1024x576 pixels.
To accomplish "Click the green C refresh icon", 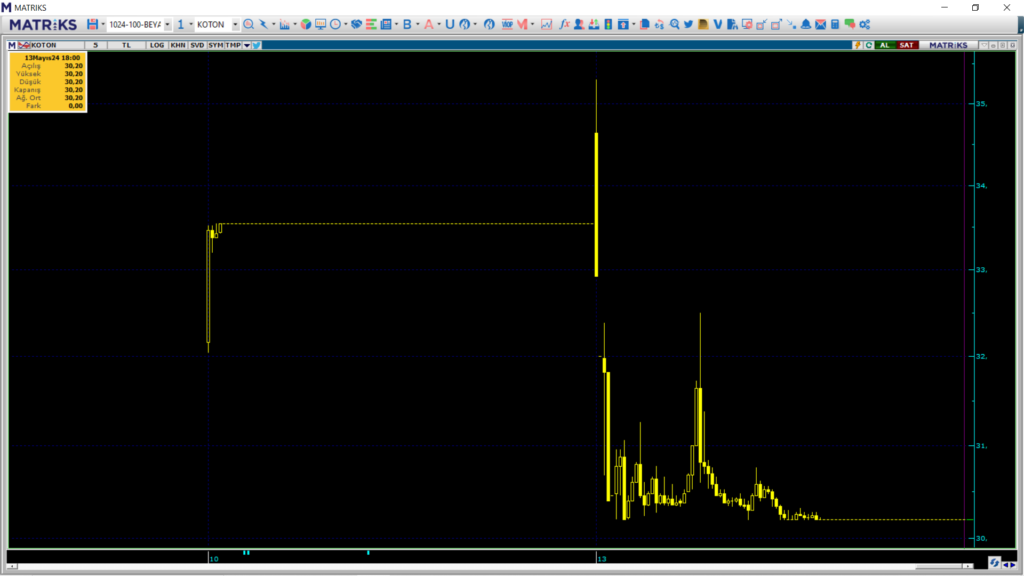I will point(869,45).
